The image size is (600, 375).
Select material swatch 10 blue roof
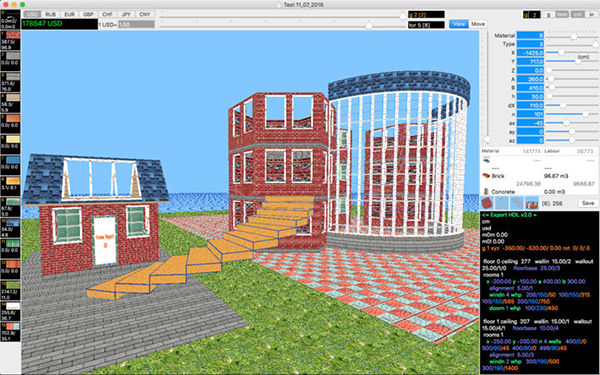tap(10, 228)
